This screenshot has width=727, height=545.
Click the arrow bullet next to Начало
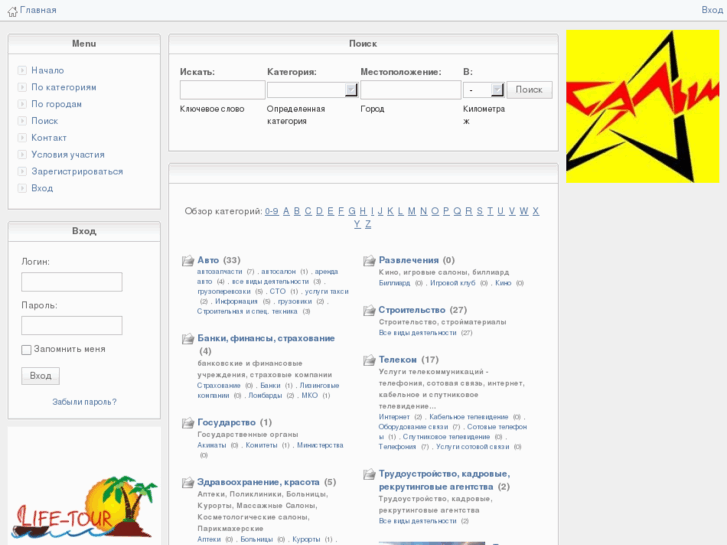pos(22,71)
